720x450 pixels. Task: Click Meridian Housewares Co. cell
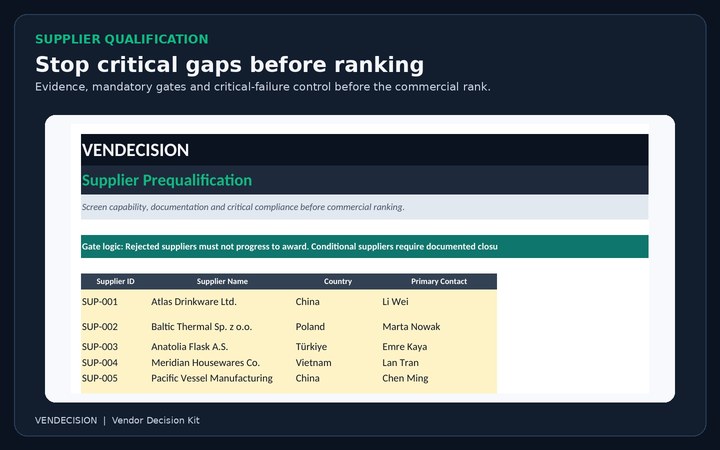pos(205,363)
